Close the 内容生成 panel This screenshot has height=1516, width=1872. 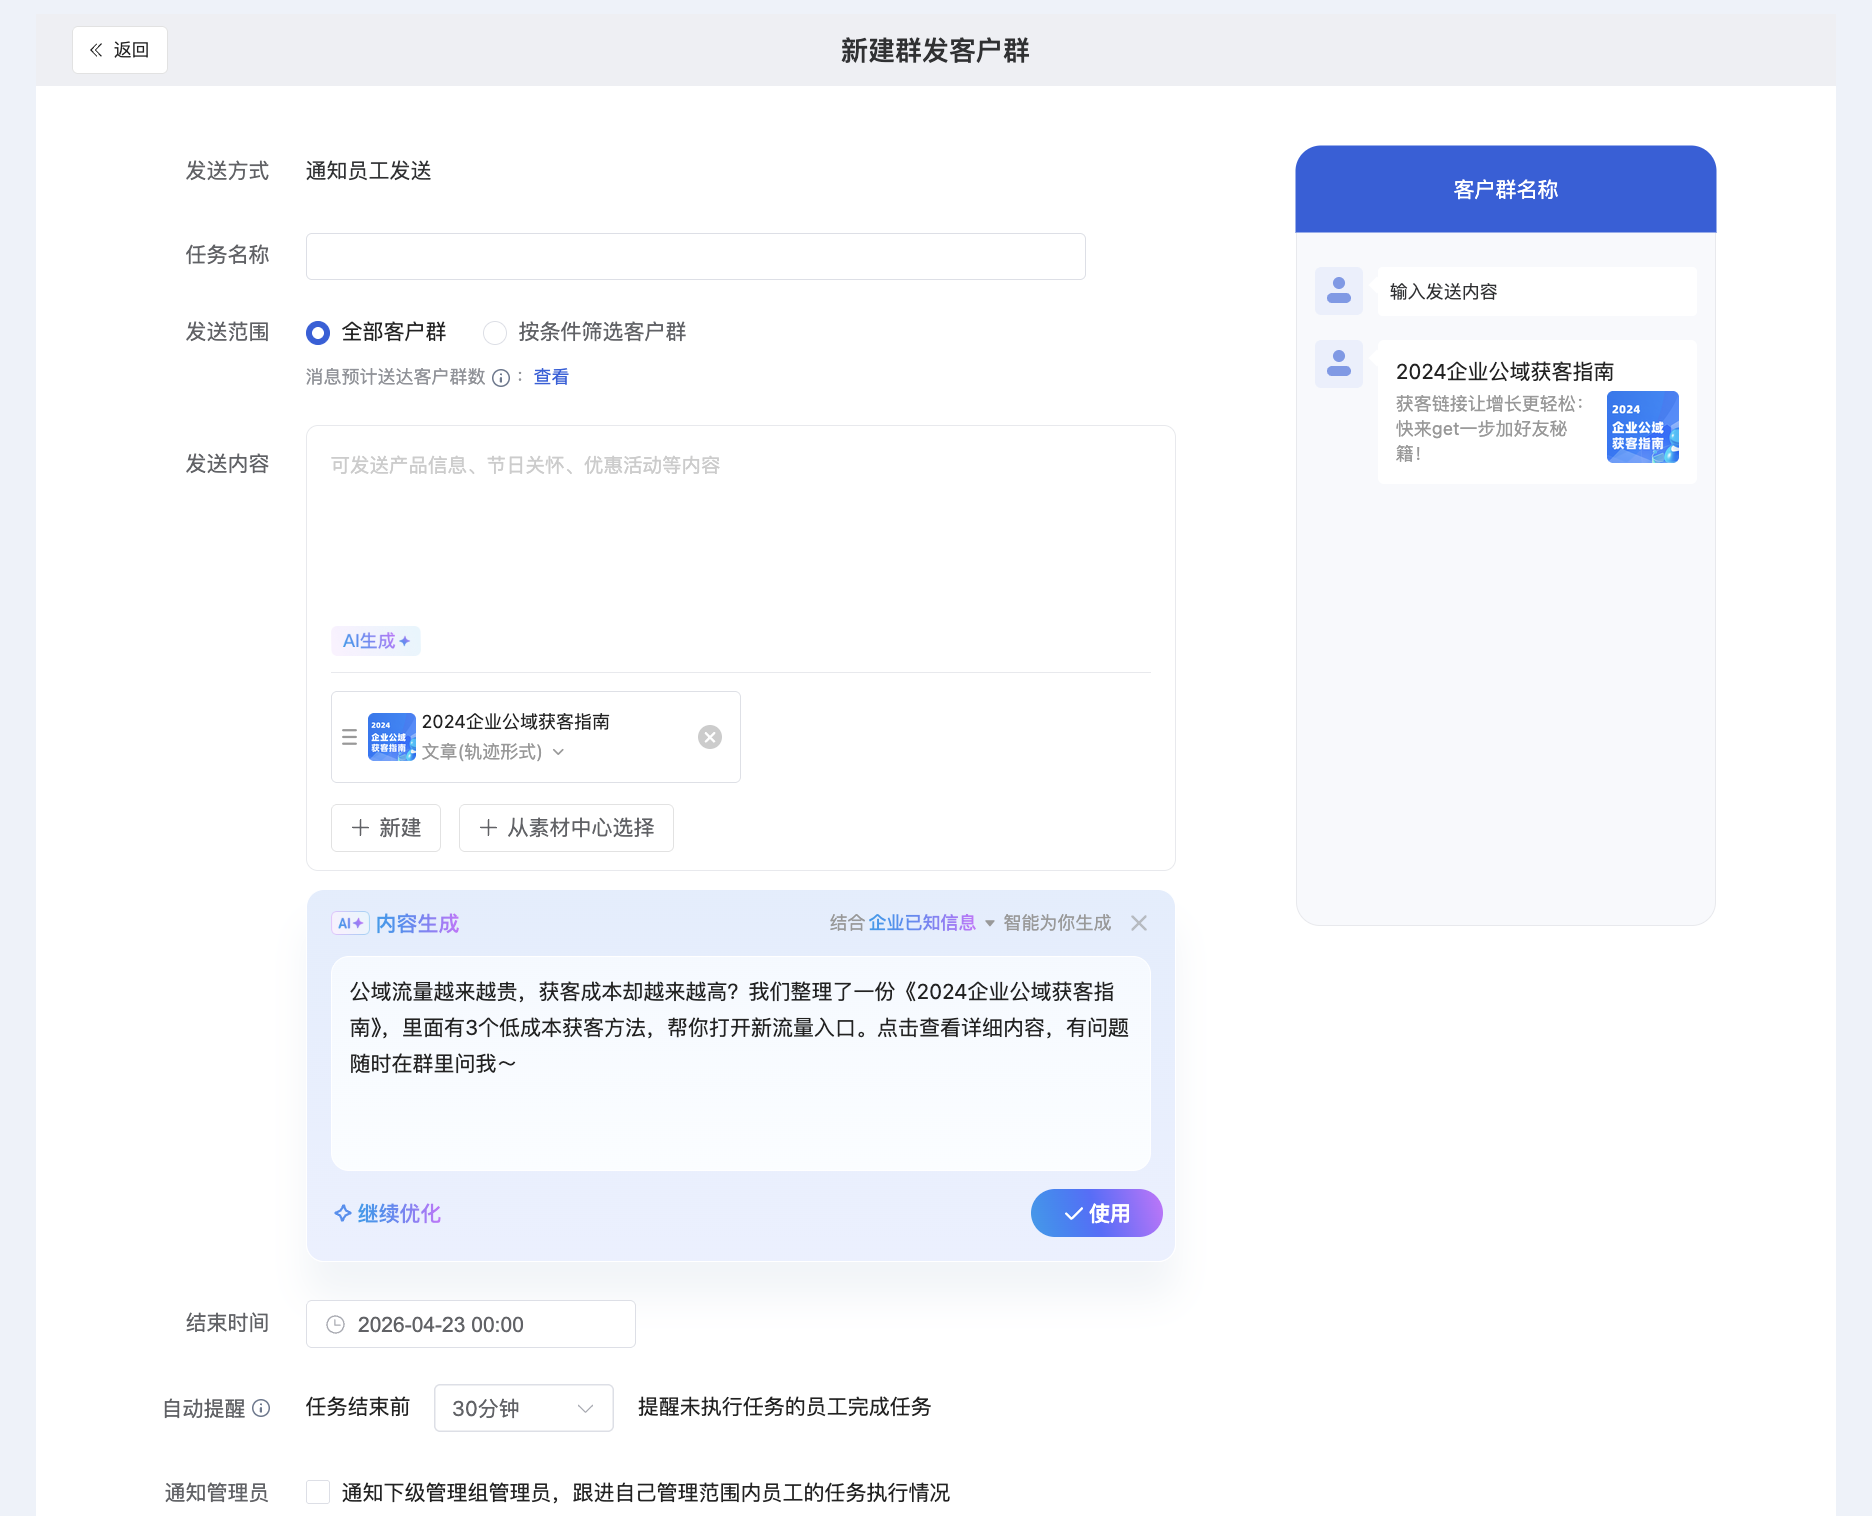[x=1139, y=923]
